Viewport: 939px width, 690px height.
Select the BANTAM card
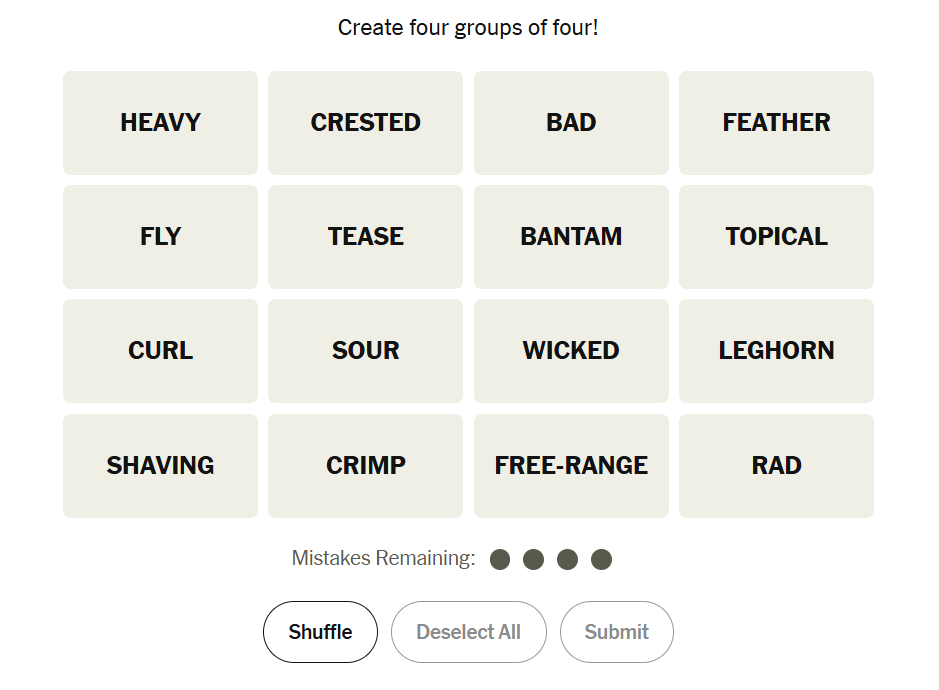tap(571, 237)
